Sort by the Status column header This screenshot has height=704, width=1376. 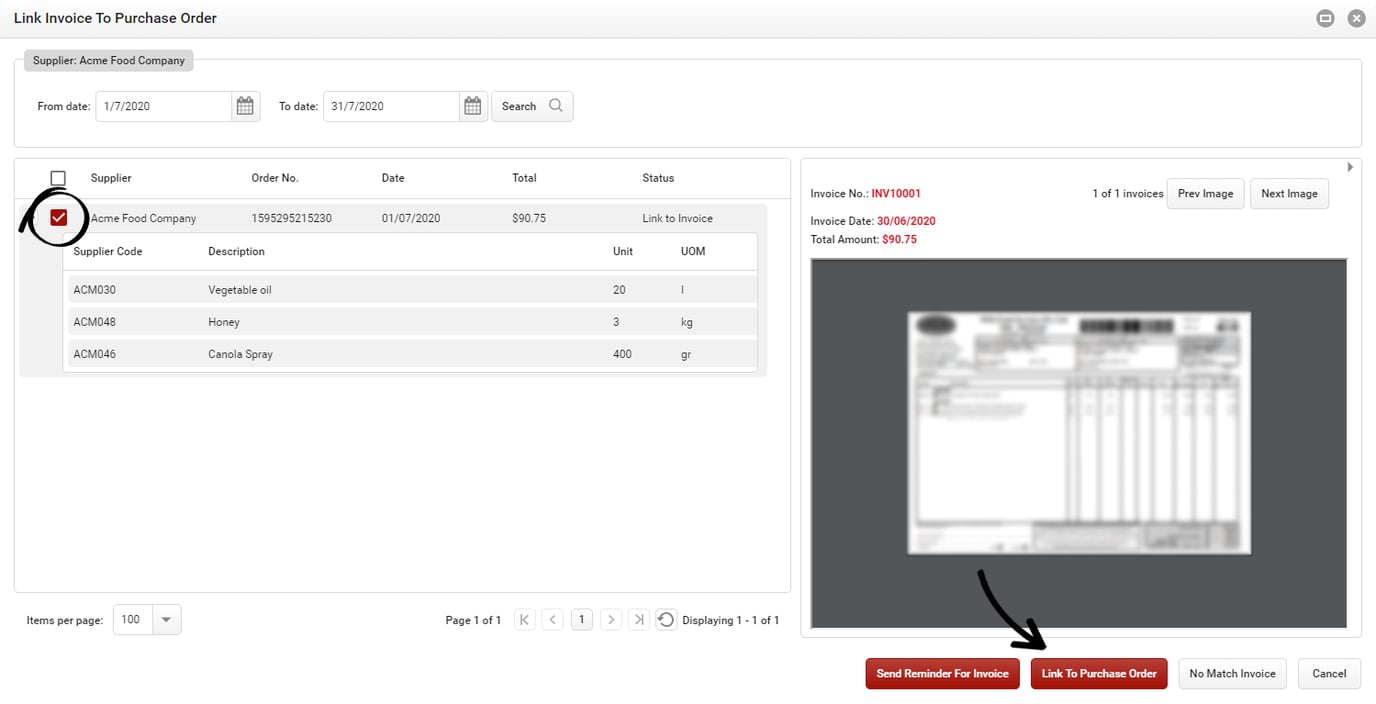coord(658,178)
